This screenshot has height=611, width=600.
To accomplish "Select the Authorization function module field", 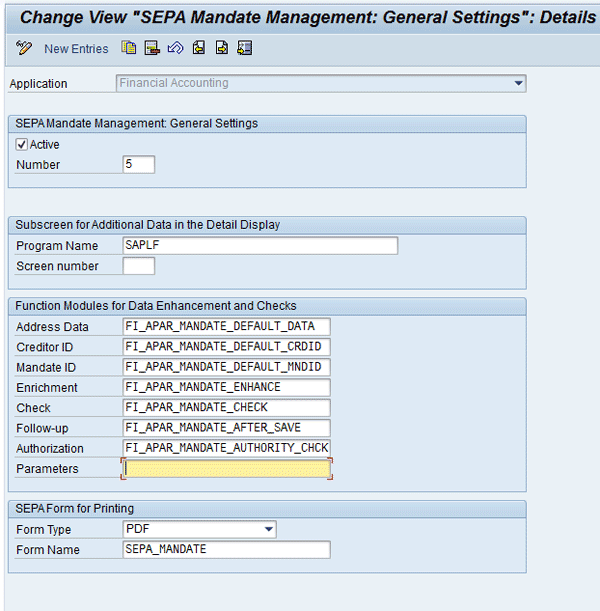I will [225, 448].
